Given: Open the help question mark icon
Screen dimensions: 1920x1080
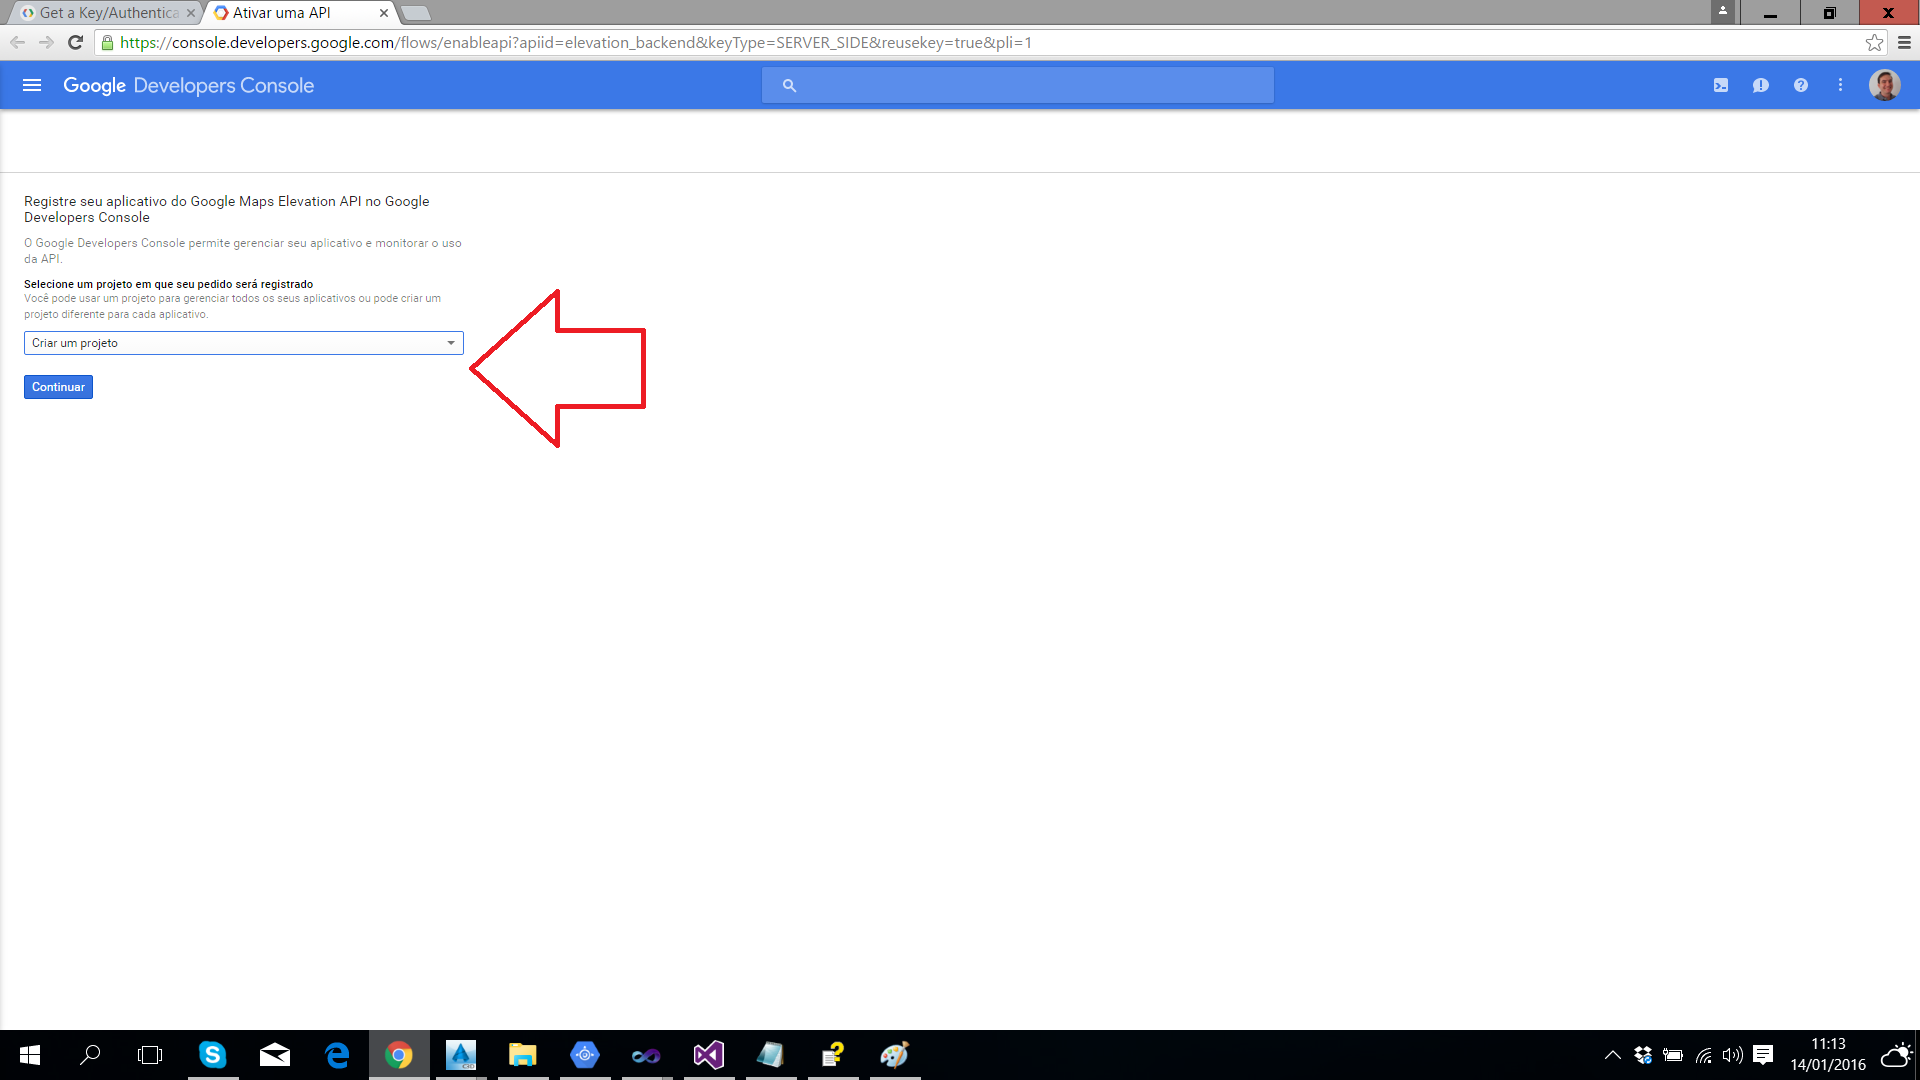Looking at the screenshot, I should (x=1800, y=86).
